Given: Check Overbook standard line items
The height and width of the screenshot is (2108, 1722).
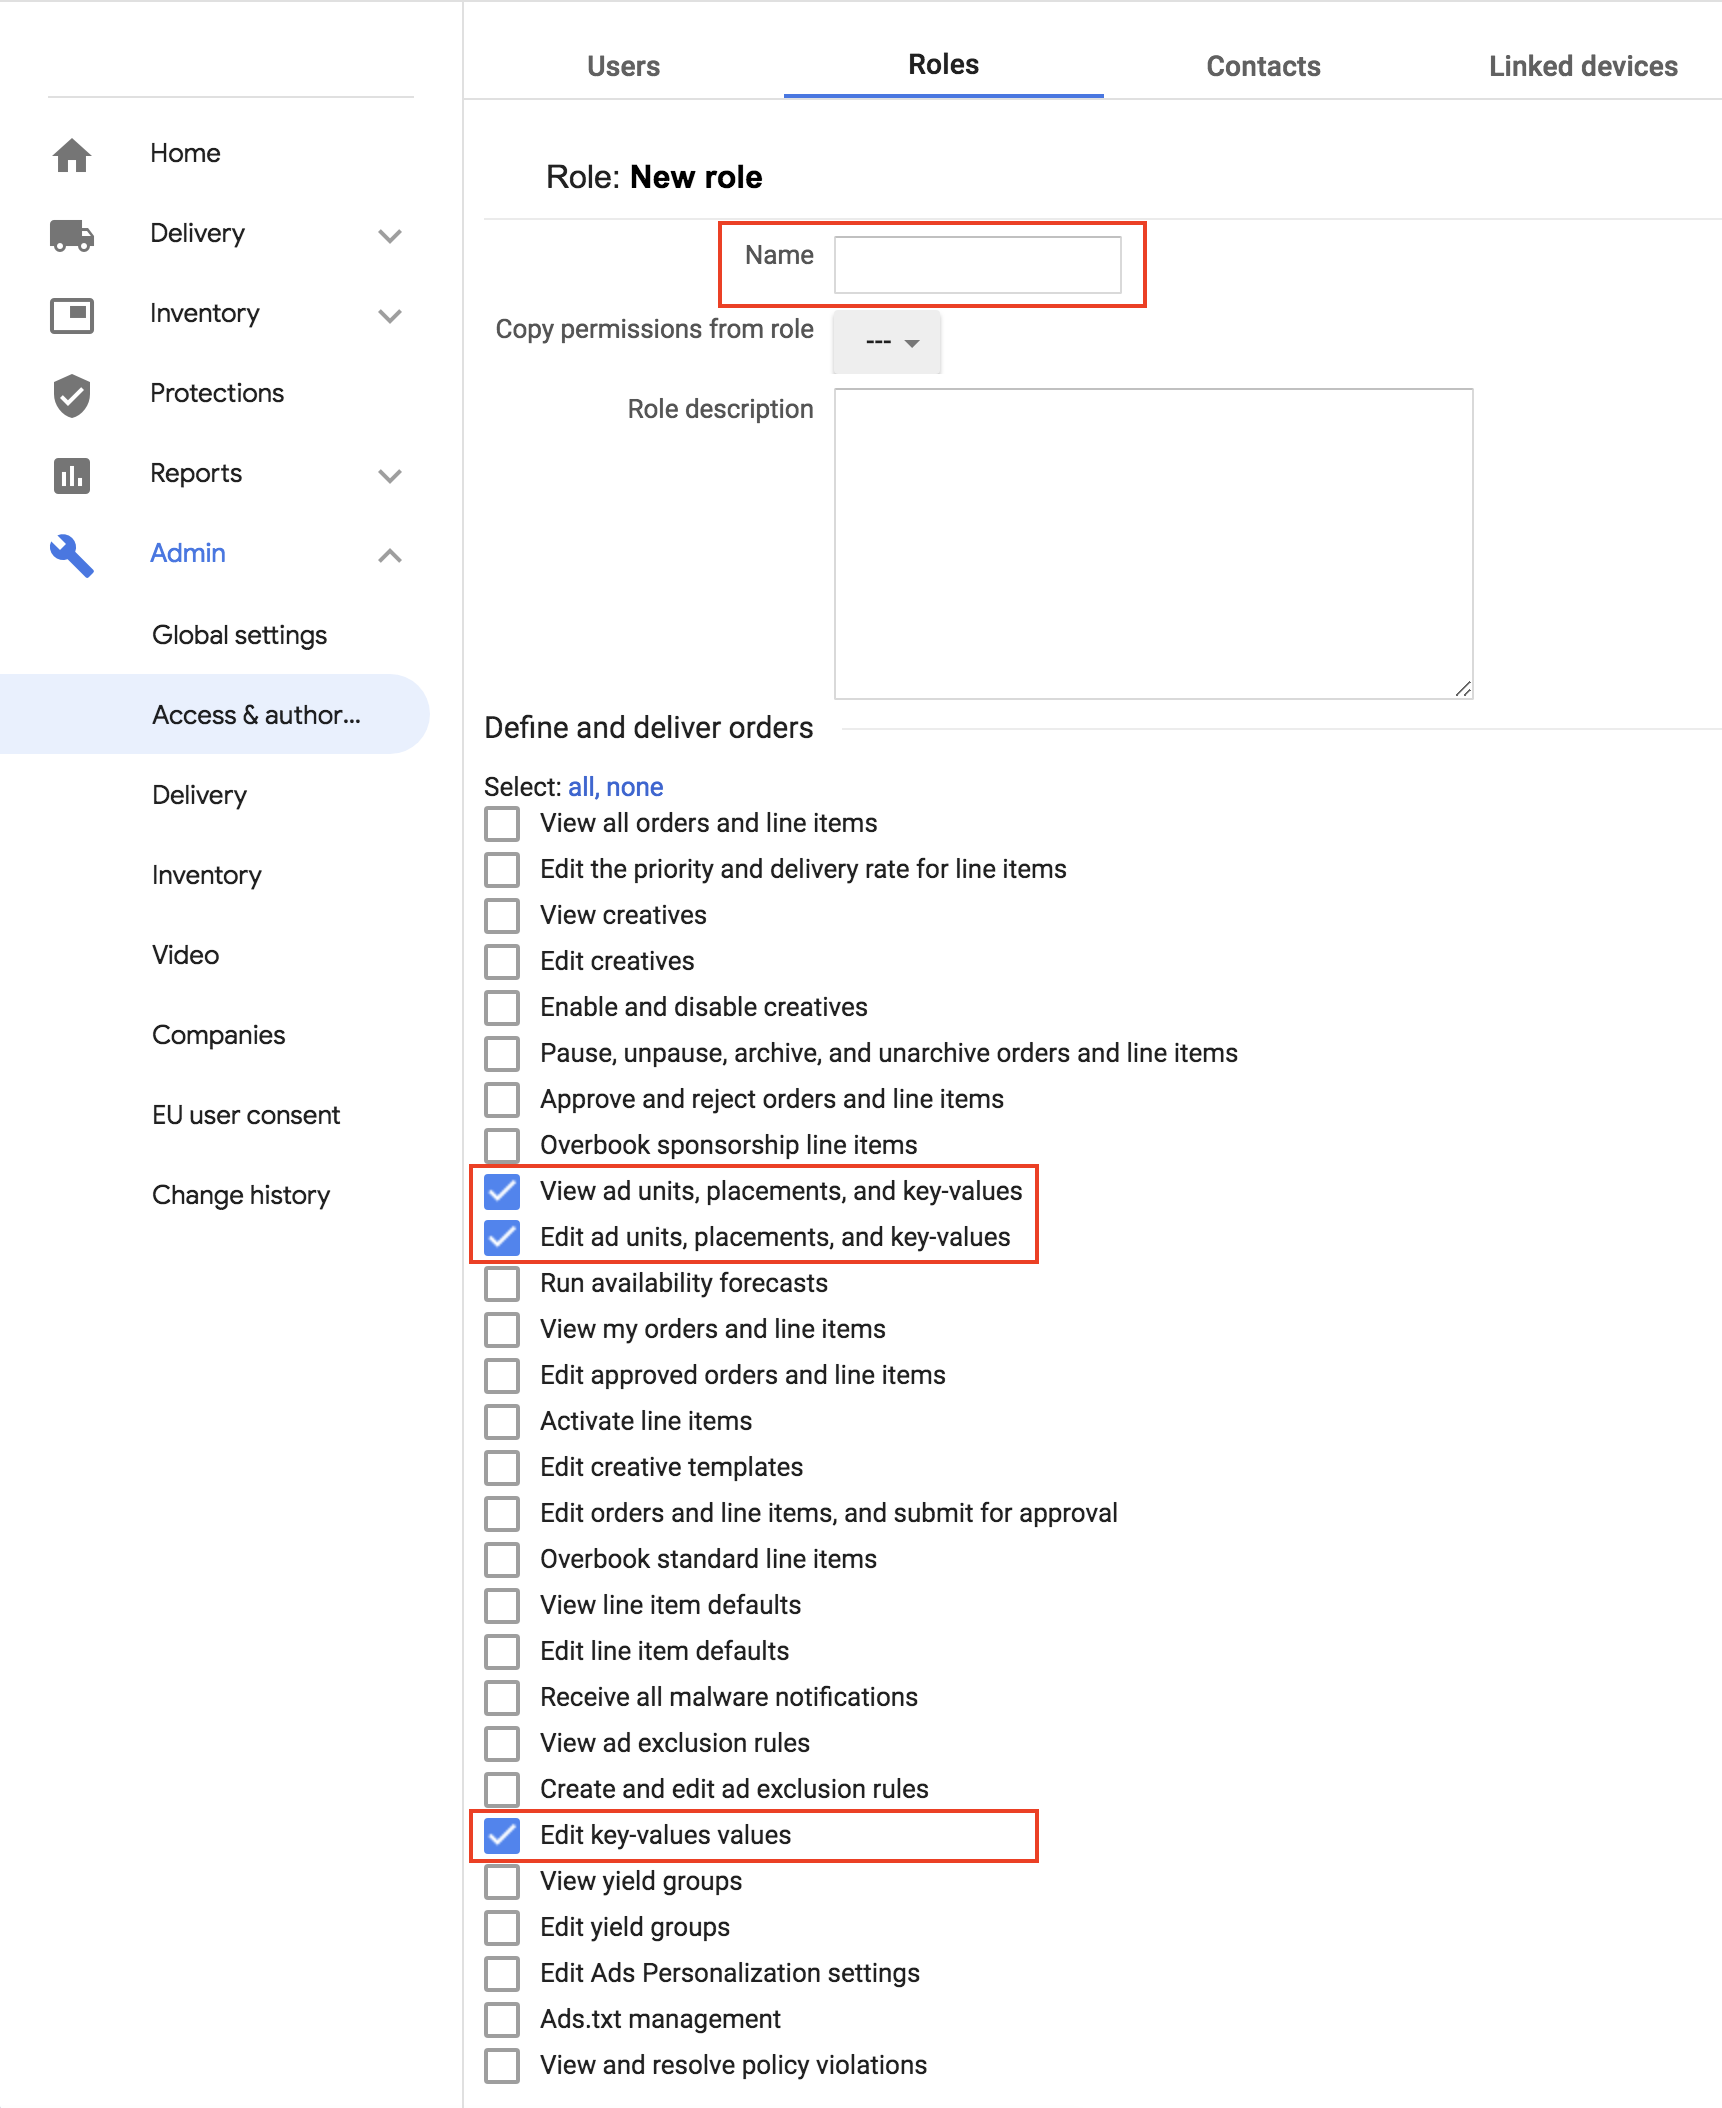Looking at the screenshot, I should [502, 1560].
